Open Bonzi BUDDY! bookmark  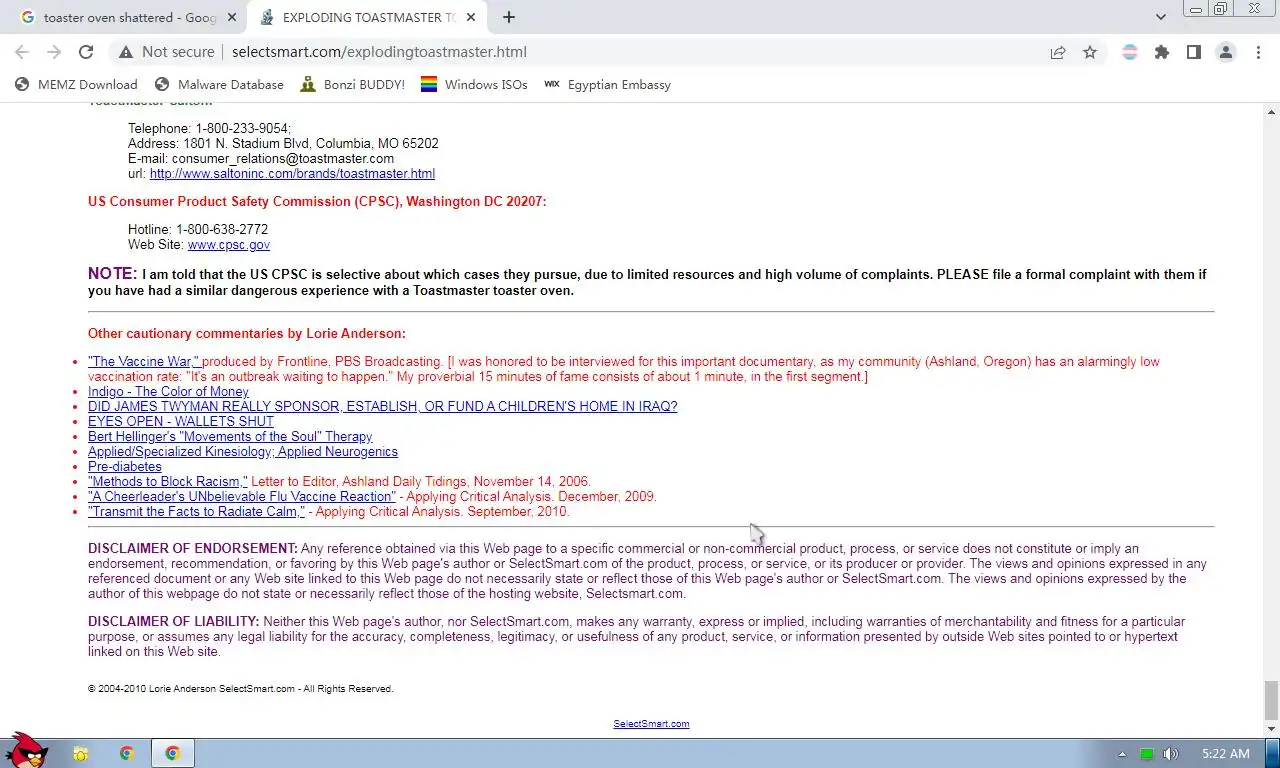pos(353,85)
